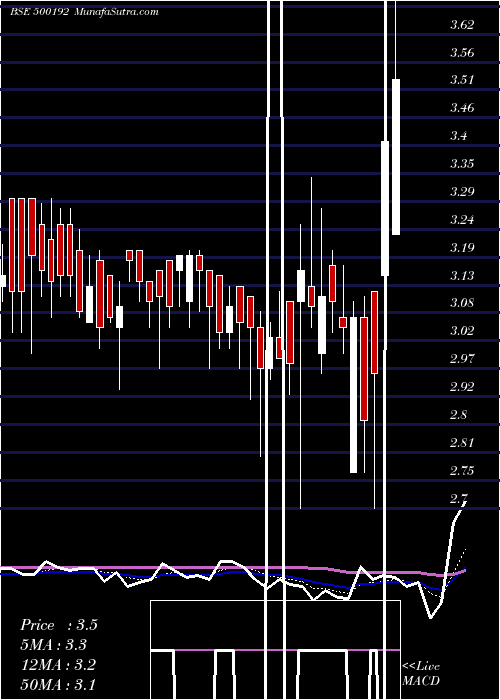This screenshot has height=700, width=500.
Task: Click the tall white candle bottoming near 2.75
Action: pyautogui.click(x=354, y=395)
